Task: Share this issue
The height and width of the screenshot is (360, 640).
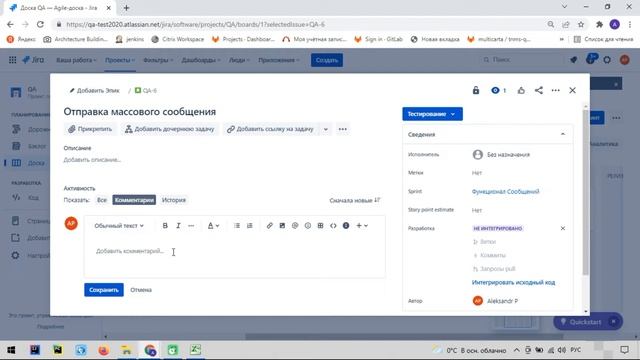Action: (x=539, y=90)
